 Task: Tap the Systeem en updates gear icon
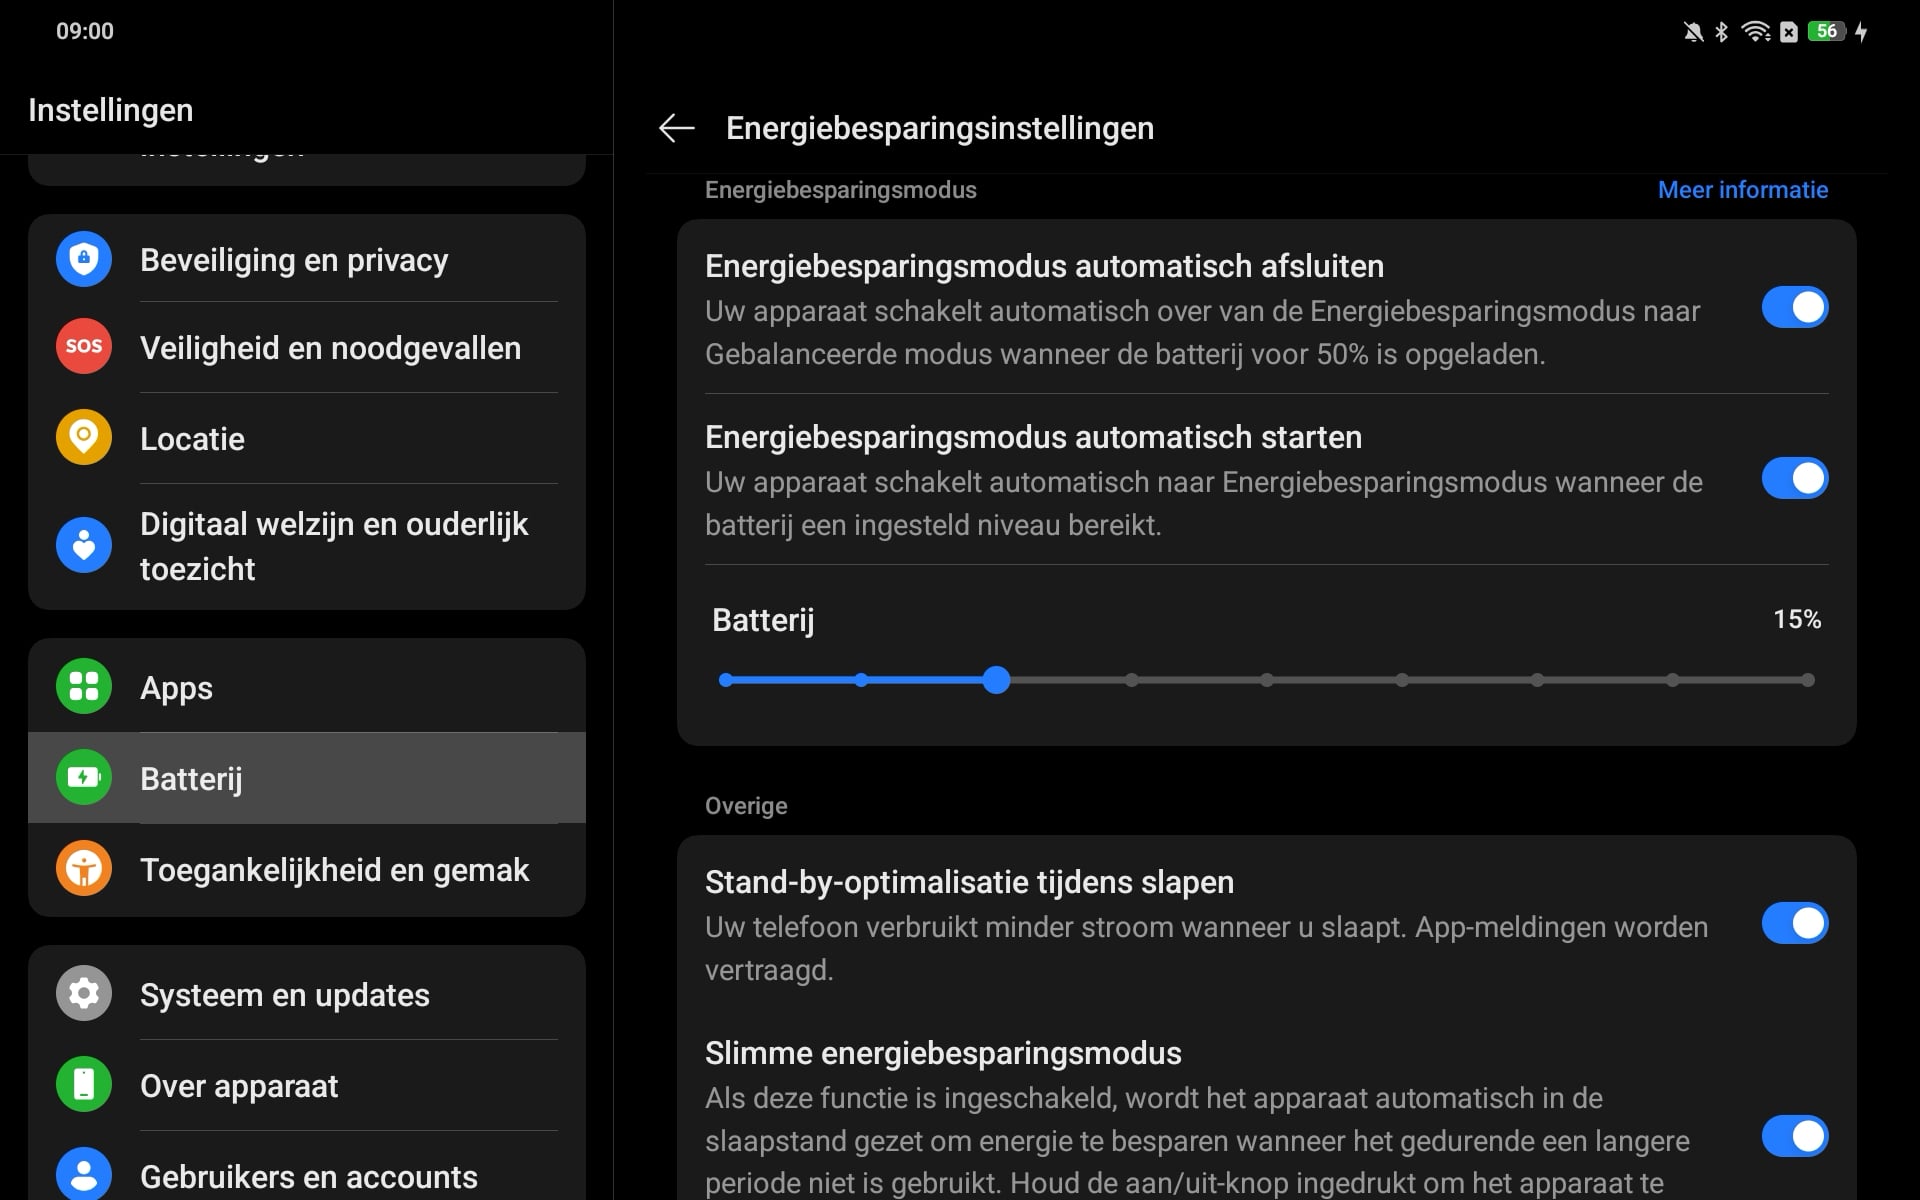pyautogui.click(x=84, y=993)
